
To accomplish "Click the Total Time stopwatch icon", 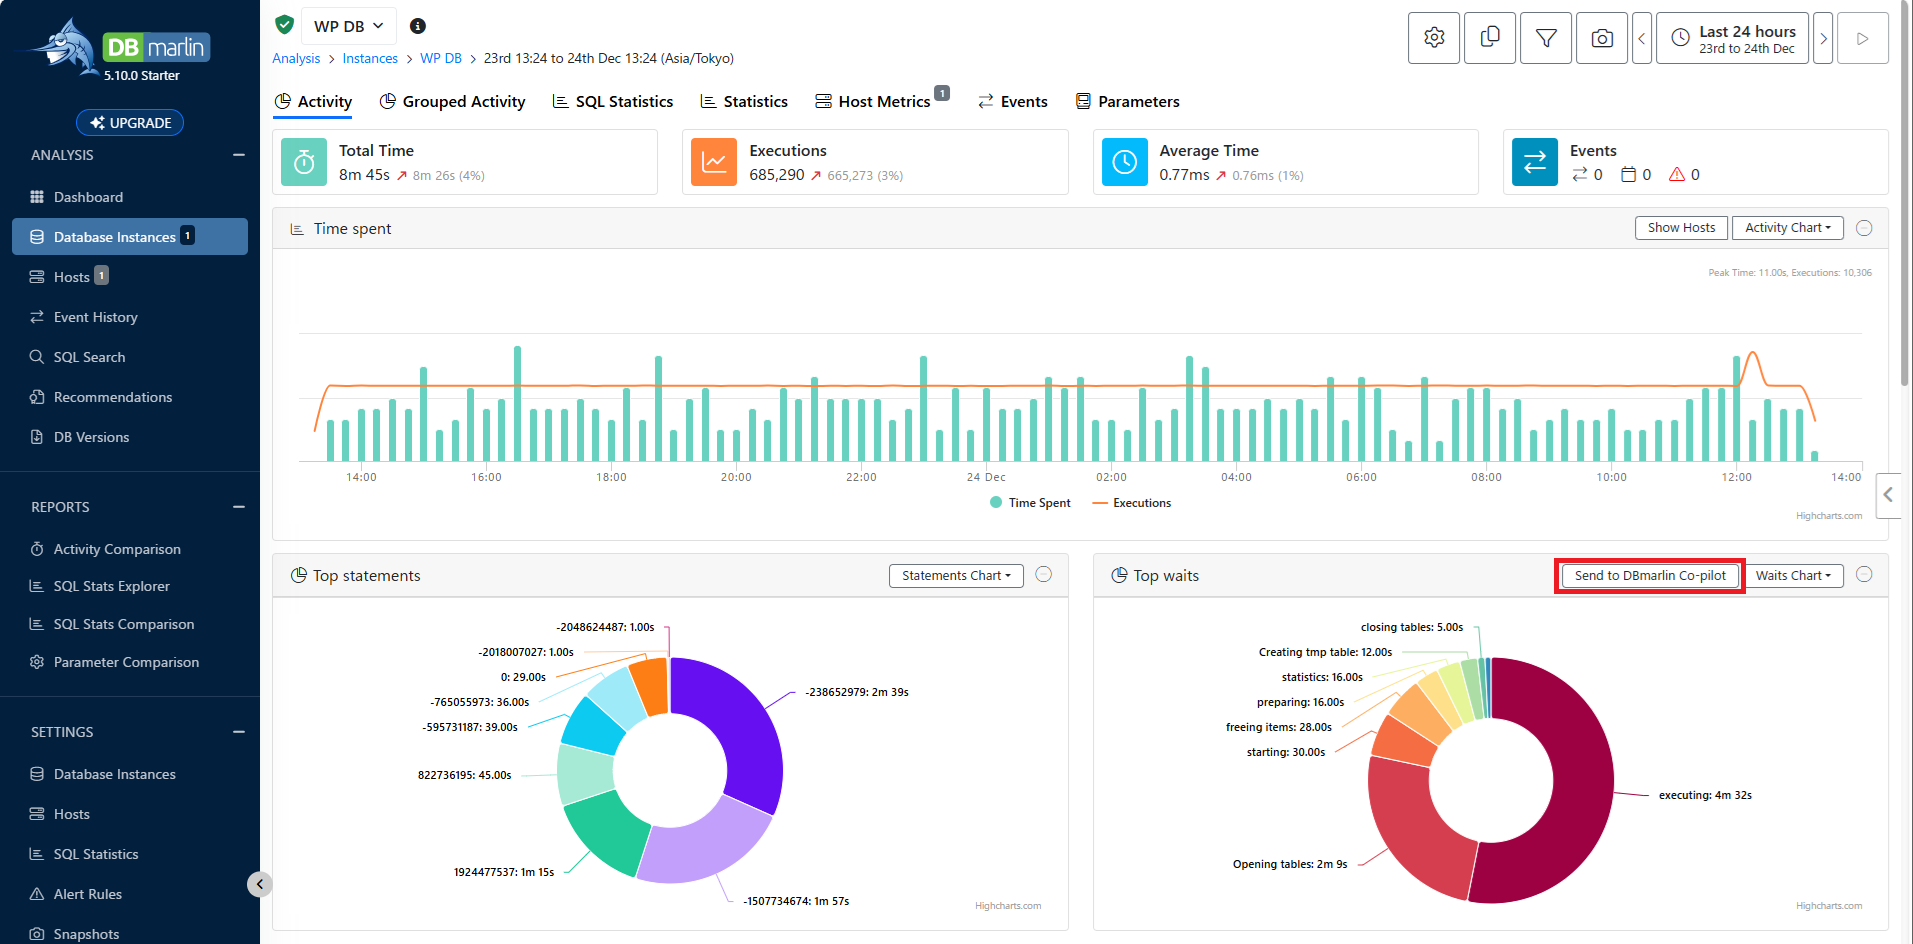I will click(304, 162).
